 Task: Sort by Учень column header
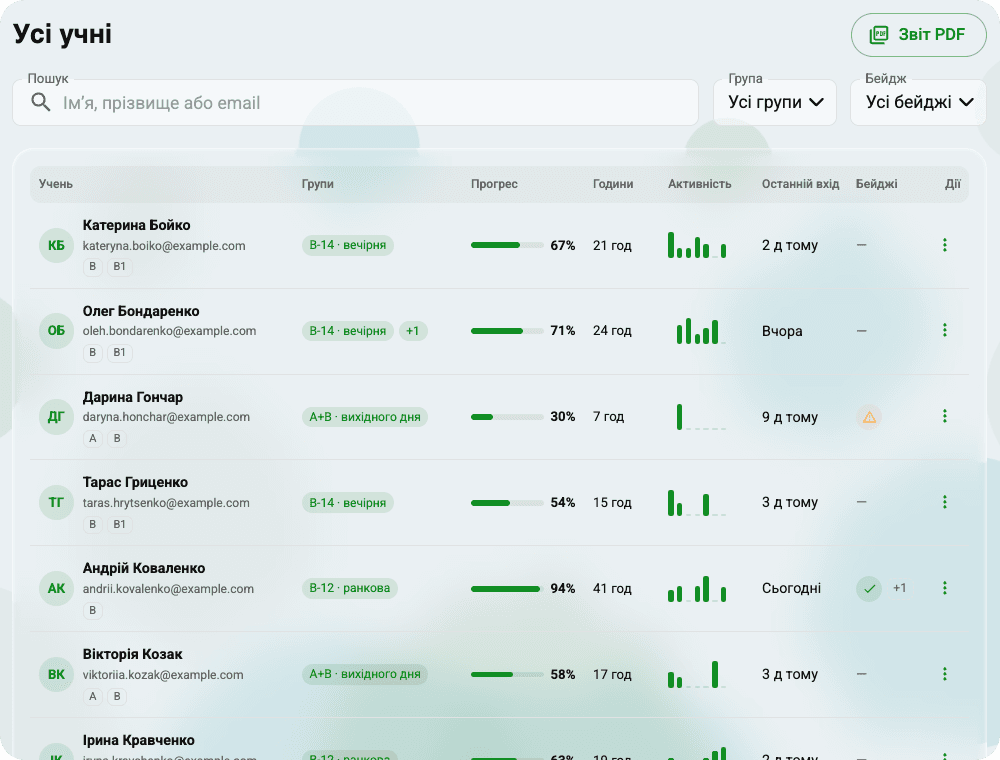[55, 184]
